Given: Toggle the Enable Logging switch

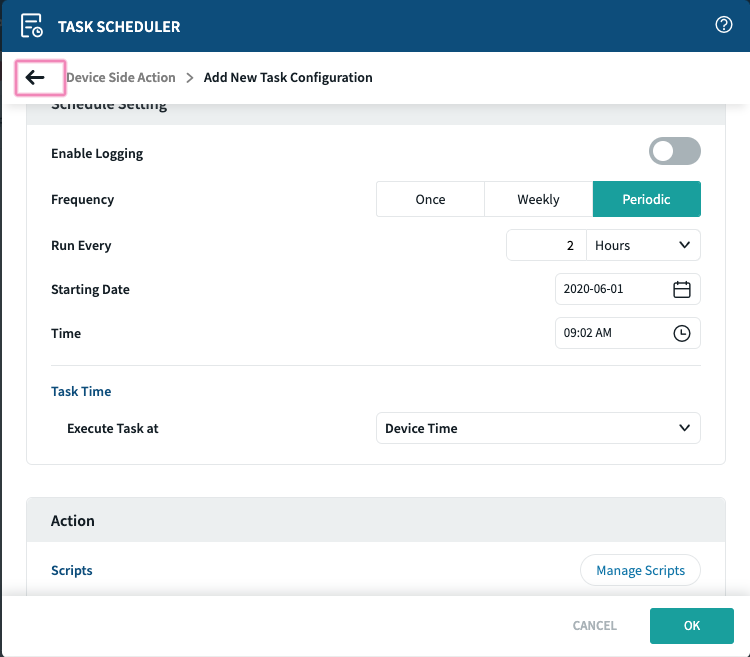Looking at the screenshot, I should pos(674,152).
